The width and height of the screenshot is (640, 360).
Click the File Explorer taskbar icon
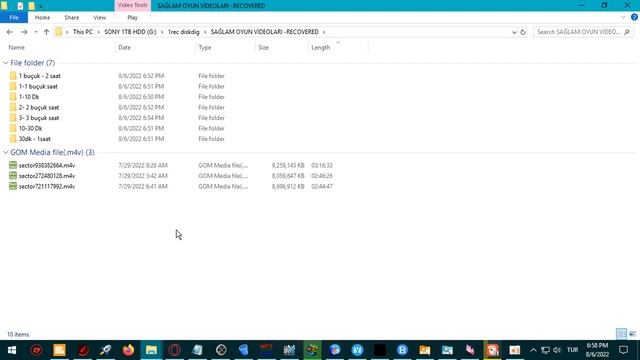coord(151,350)
